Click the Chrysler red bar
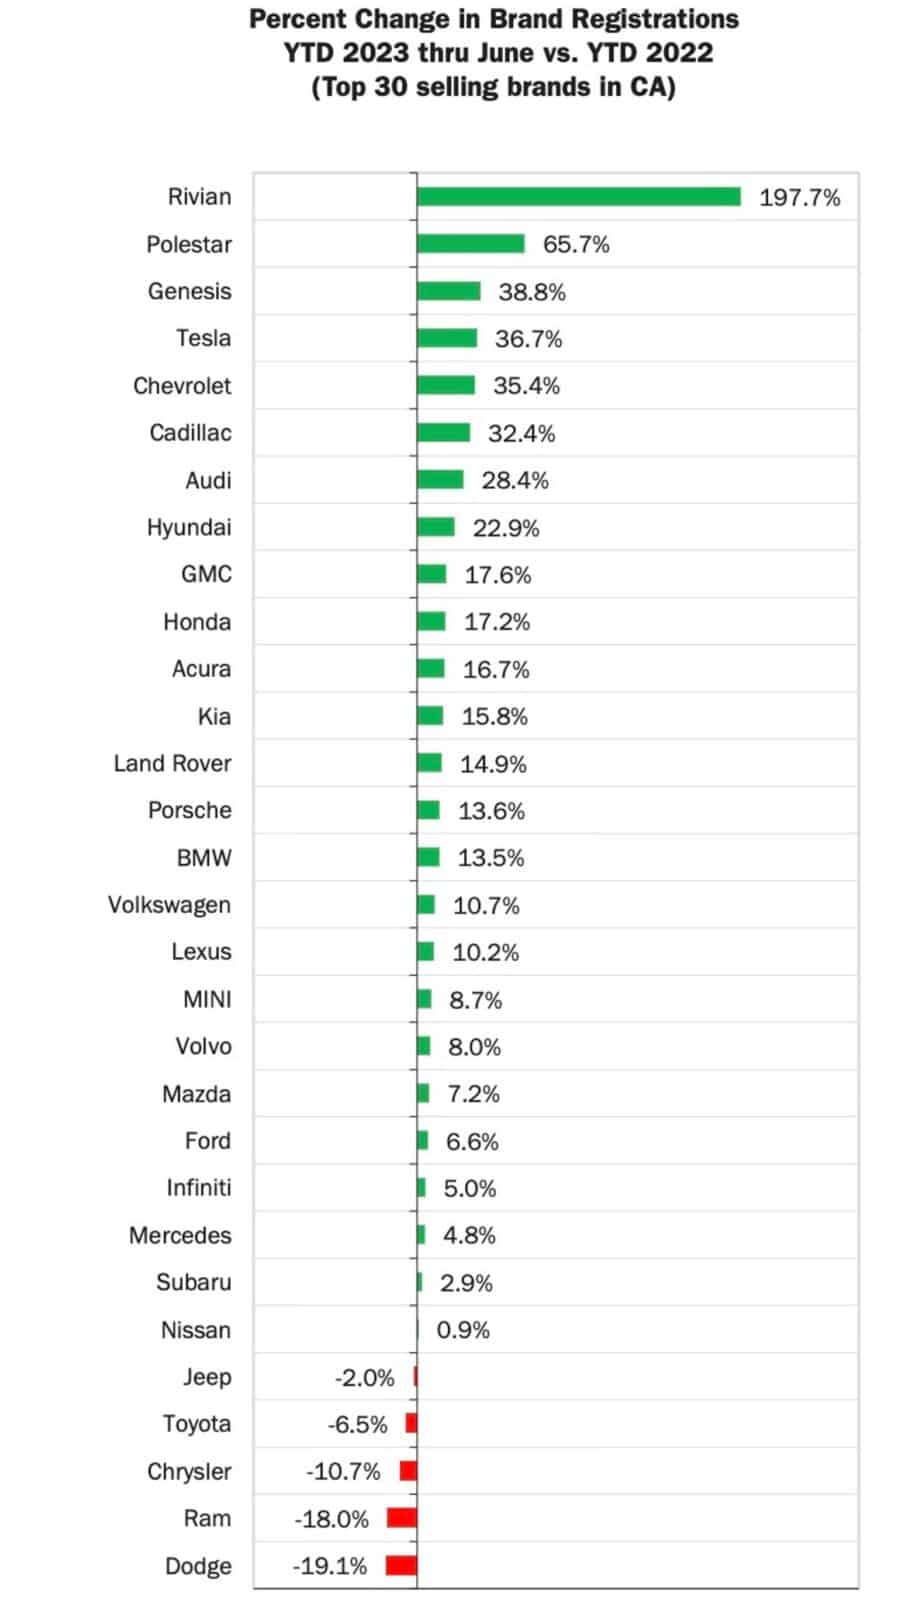905x1600 pixels. click(408, 1471)
